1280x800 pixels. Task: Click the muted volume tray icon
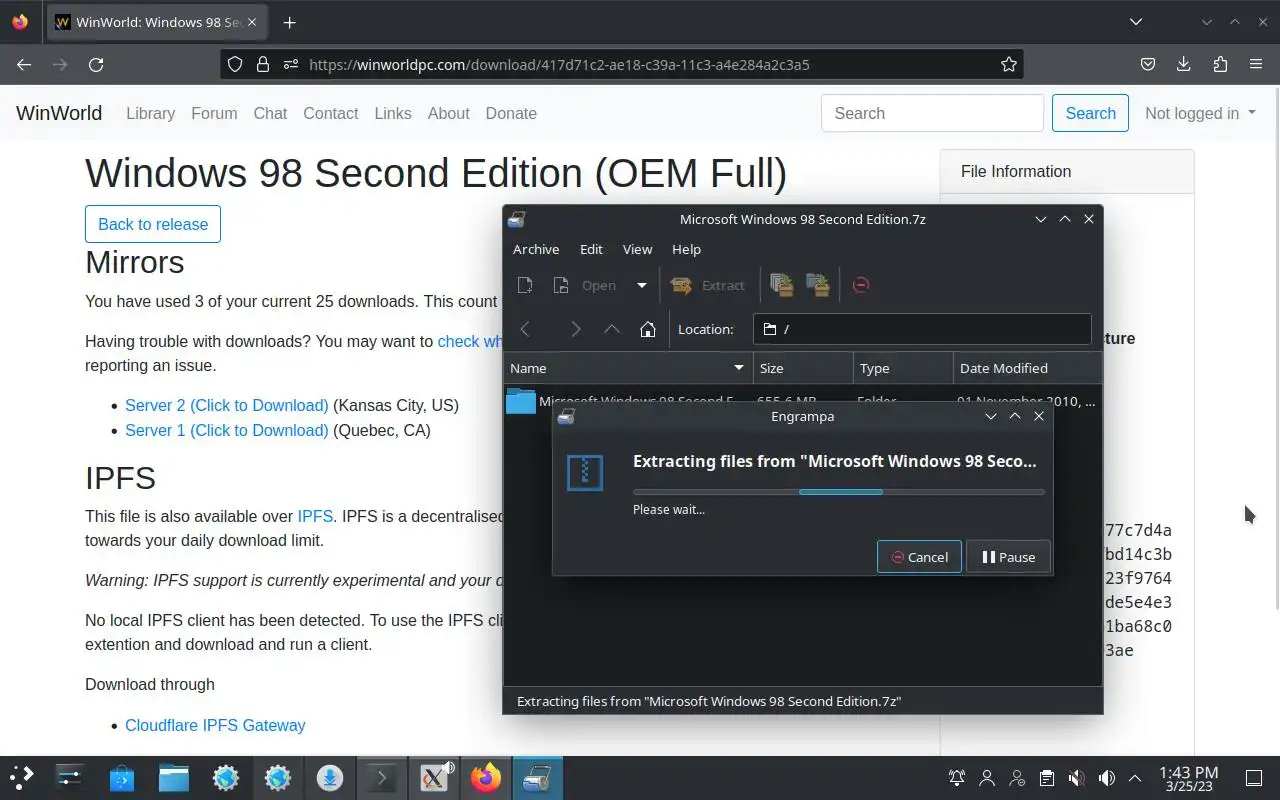1076,777
